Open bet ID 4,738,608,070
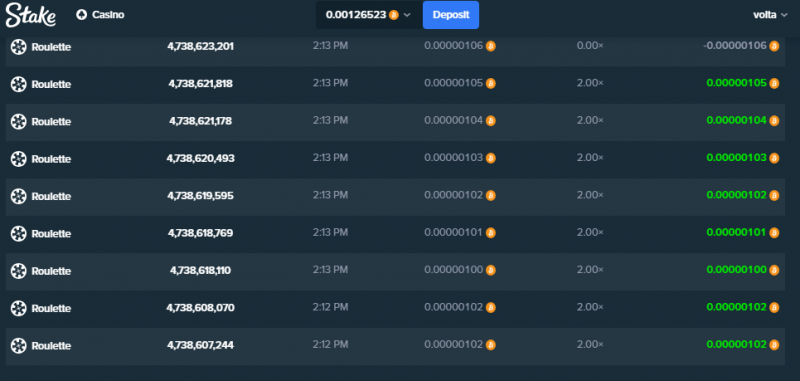This screenshot has width=800, height=381. pyautogui.click(x=201, y=308)
